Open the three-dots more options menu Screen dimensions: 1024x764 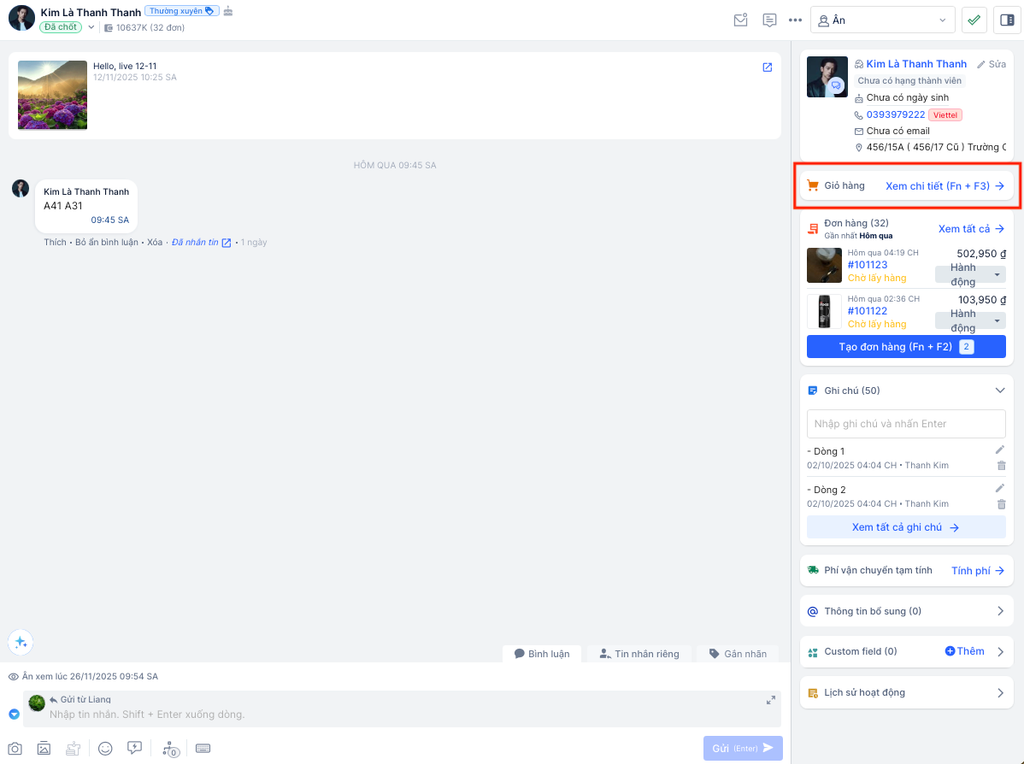click(x=795, y=20)
